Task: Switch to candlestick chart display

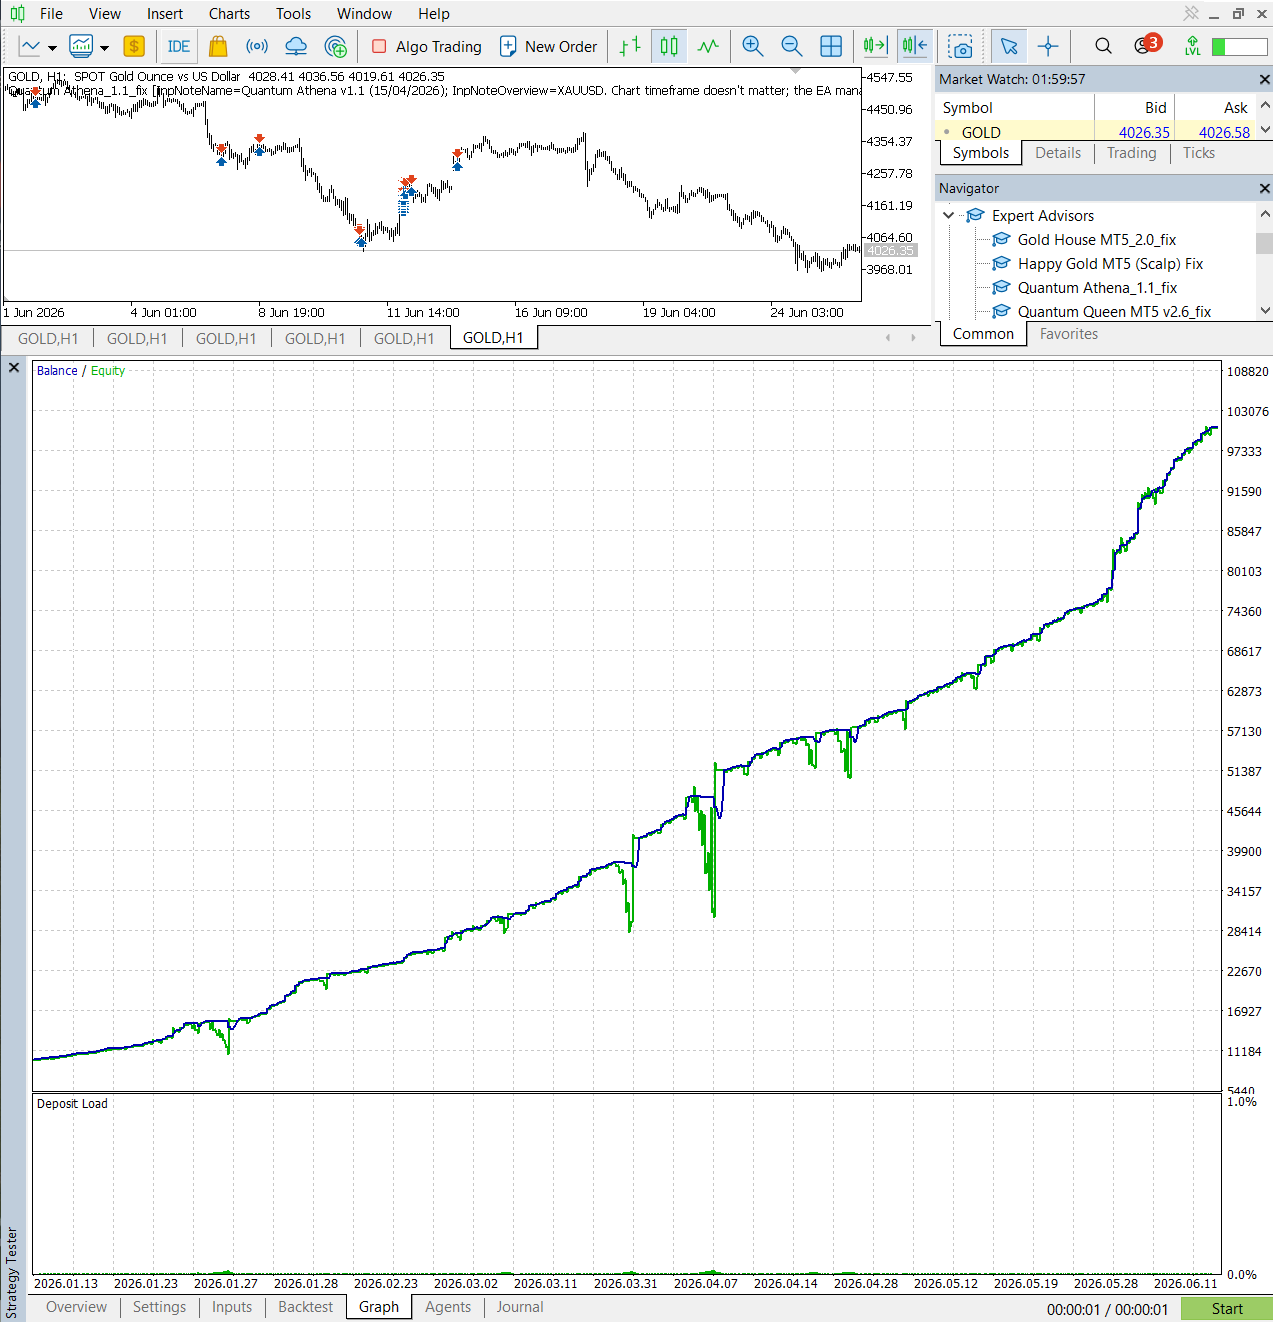Action: pos(669,46)
